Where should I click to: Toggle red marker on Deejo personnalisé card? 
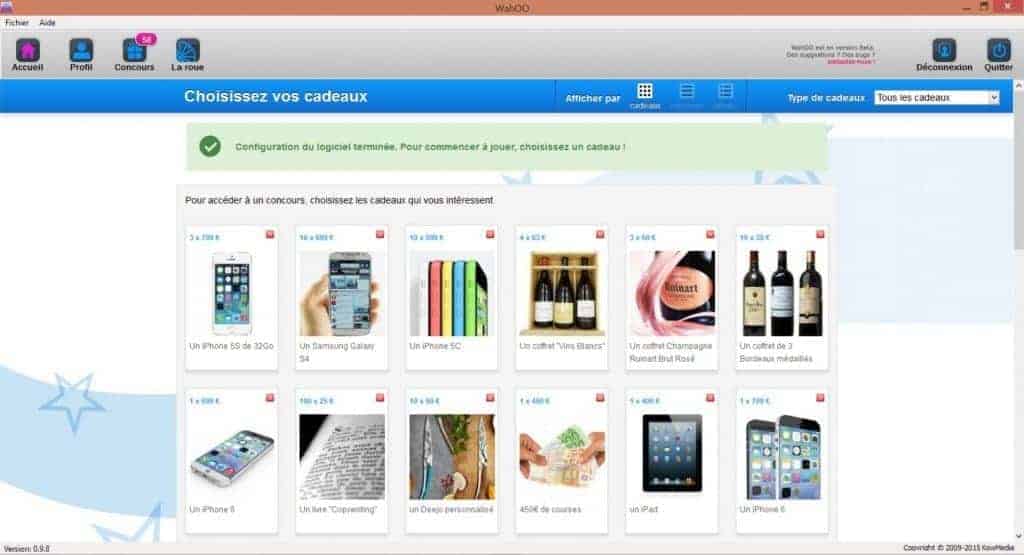click(x=490, y=398)
